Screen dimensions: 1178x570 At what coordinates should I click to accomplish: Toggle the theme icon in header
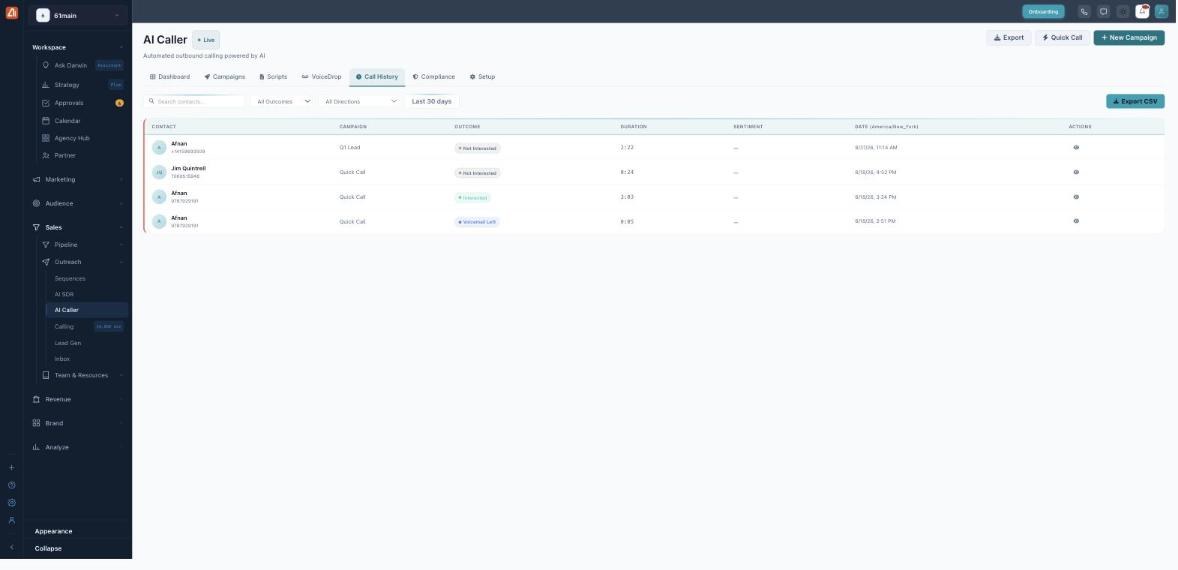pos(1122,11)
